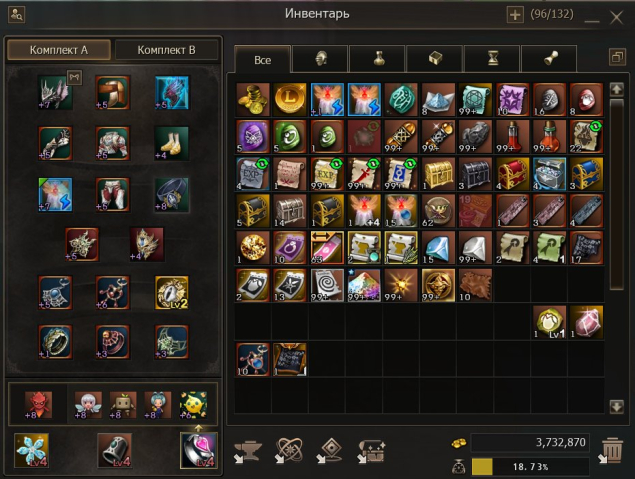Show all items with Все tab

click(262, 60)
